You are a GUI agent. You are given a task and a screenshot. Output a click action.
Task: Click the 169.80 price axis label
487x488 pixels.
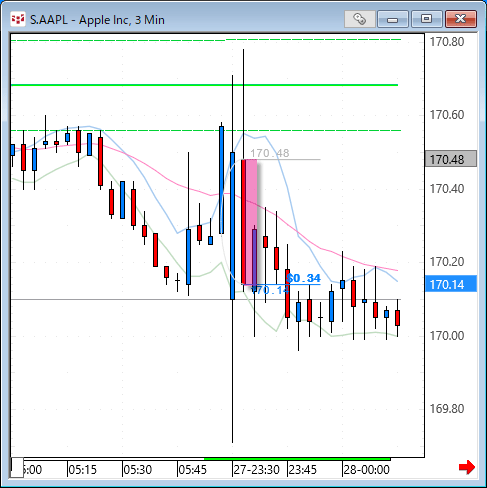tap(447, 409)
